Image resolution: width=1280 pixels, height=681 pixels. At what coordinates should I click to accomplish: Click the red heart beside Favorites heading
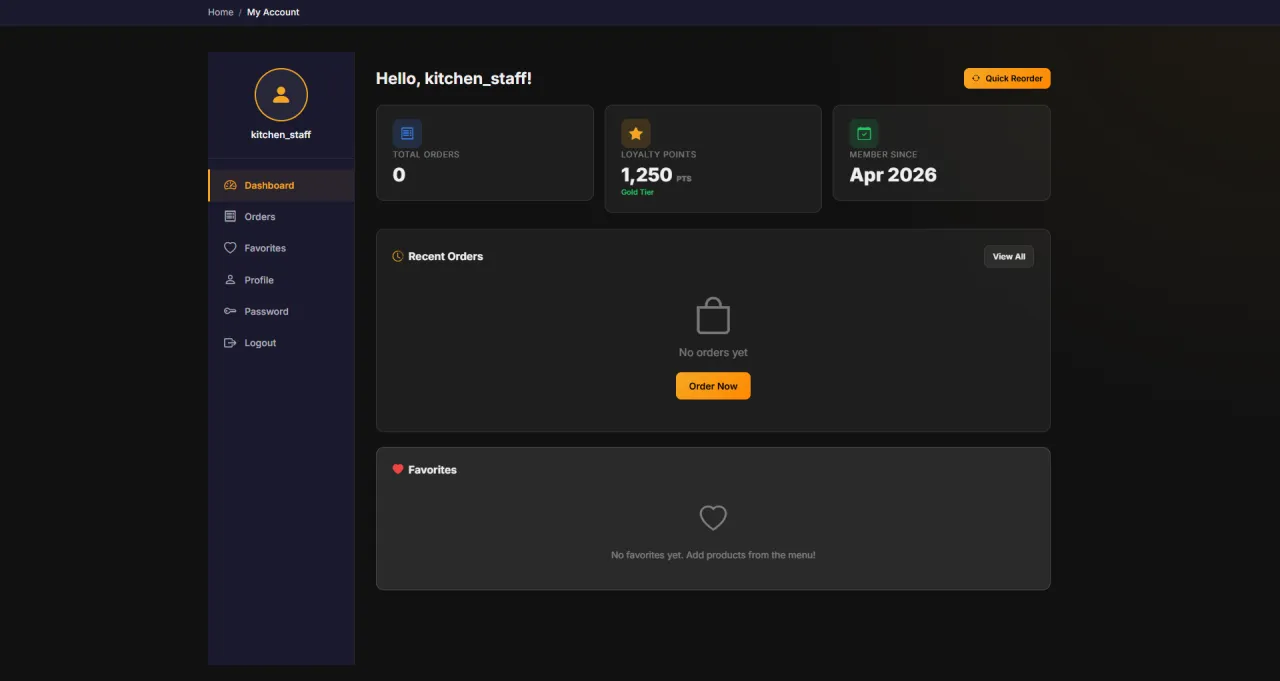pos(398,469)
